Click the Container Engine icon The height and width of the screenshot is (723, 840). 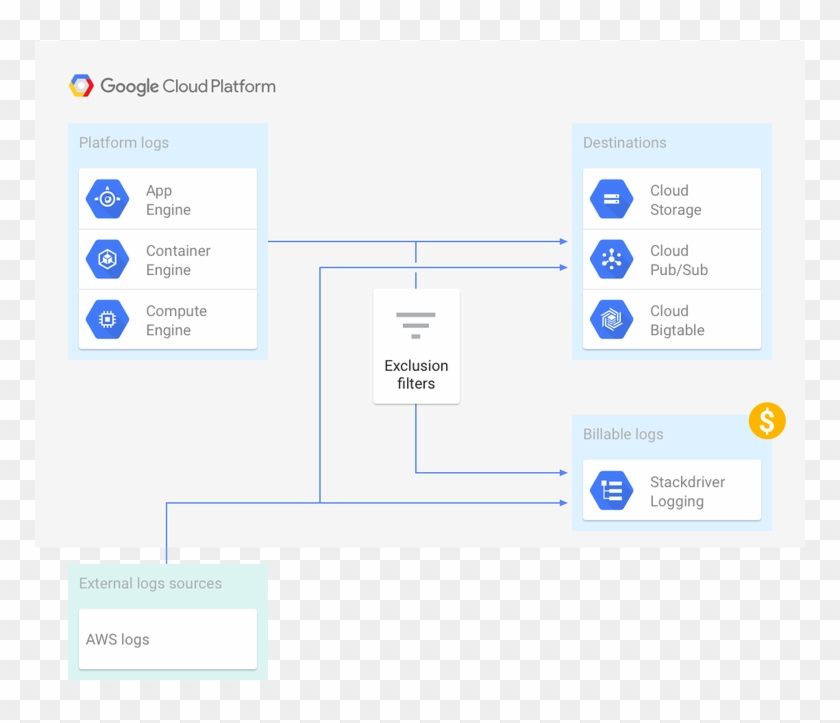105,258
